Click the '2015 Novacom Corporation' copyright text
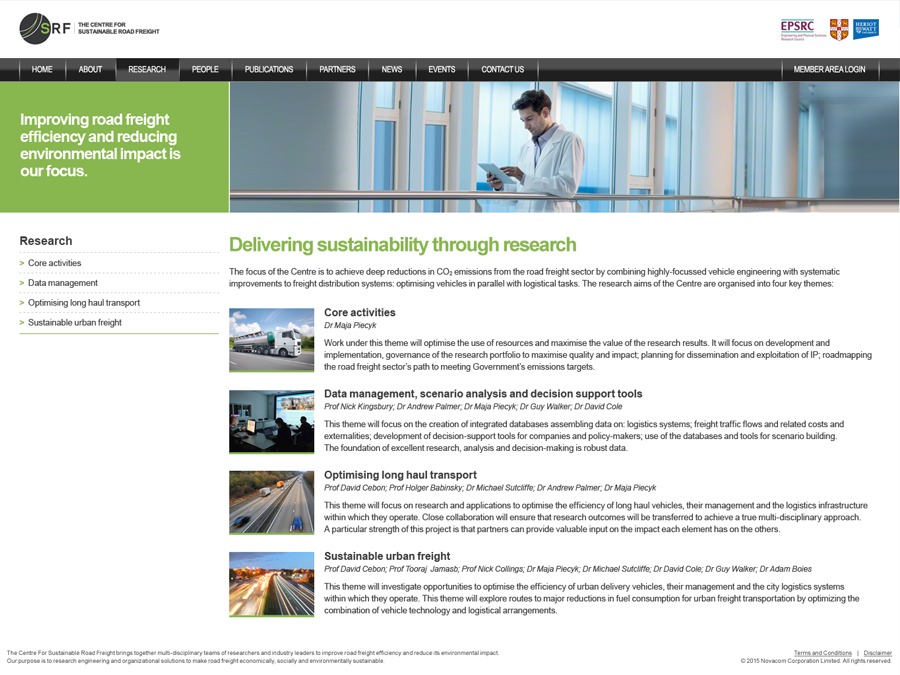Viewport: 900px width, 675px height. (x=816, y=661)
